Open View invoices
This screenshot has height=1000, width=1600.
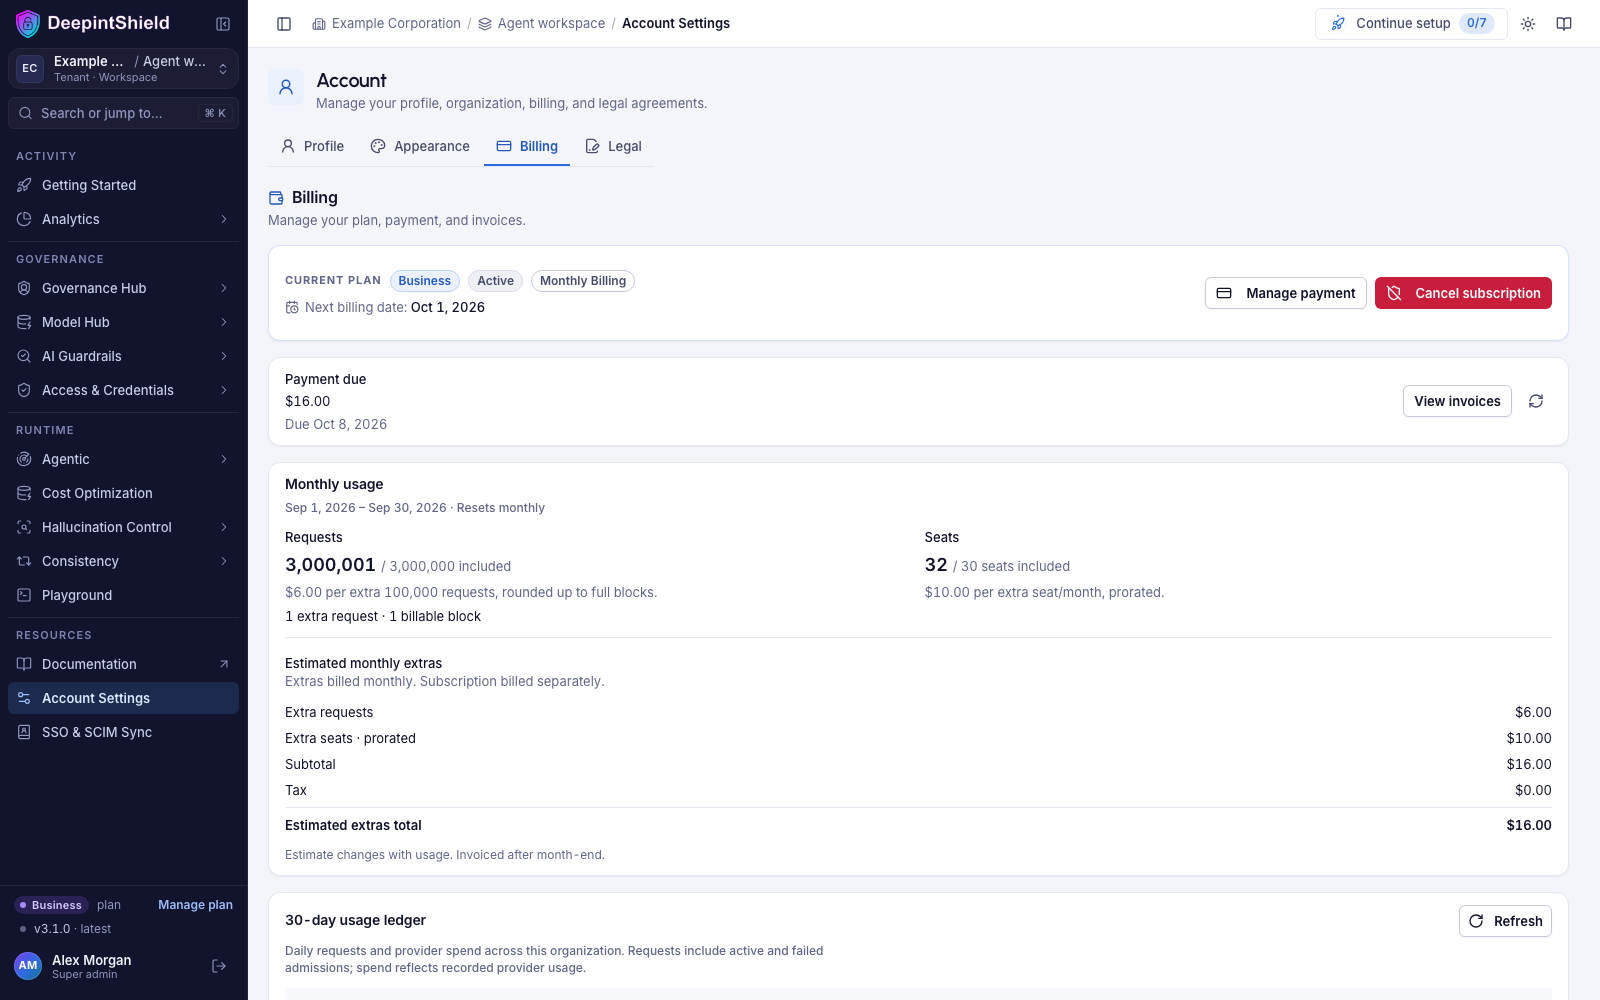click(1457, 401)
